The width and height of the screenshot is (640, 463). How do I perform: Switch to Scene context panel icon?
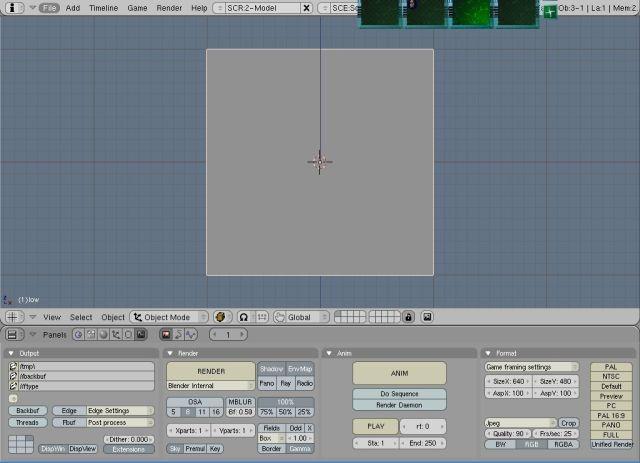point(141,335)
